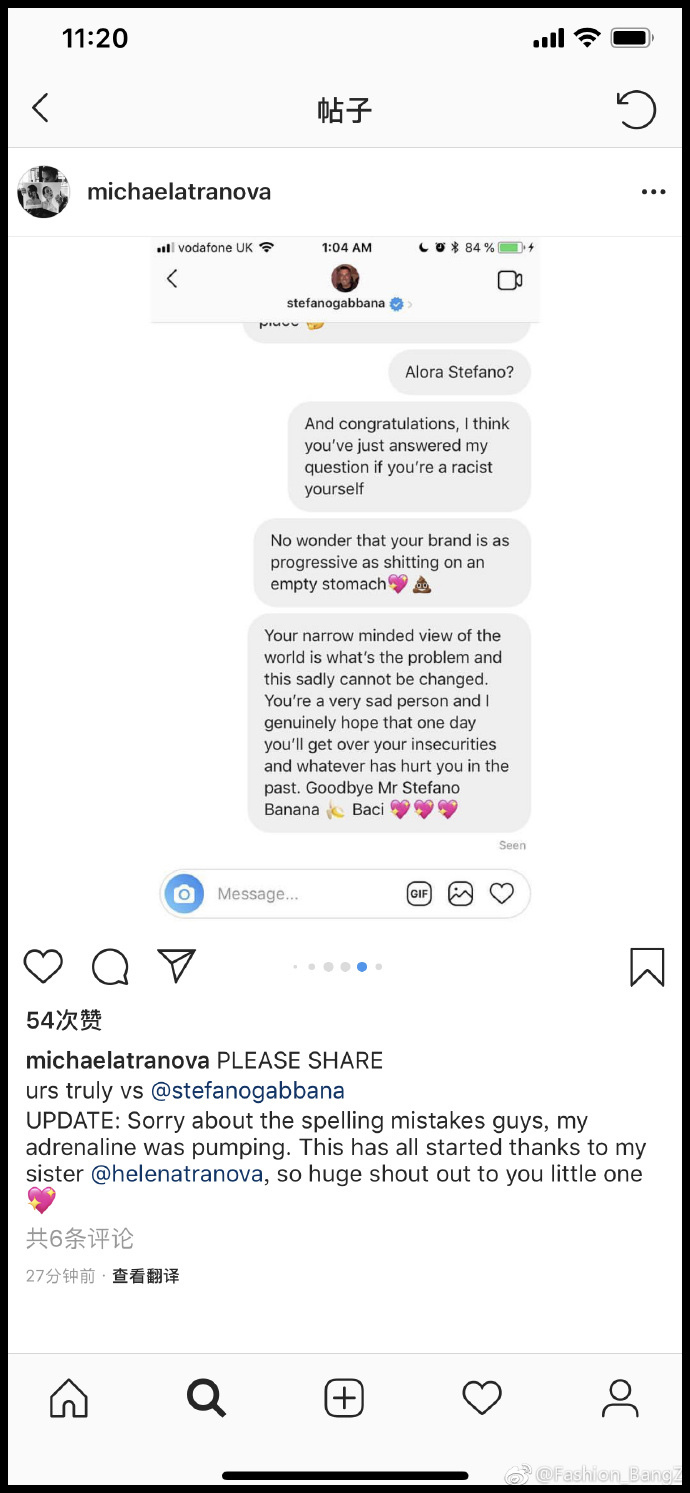
Task: Tap the back arrow in header
Action: coord(40,108)
